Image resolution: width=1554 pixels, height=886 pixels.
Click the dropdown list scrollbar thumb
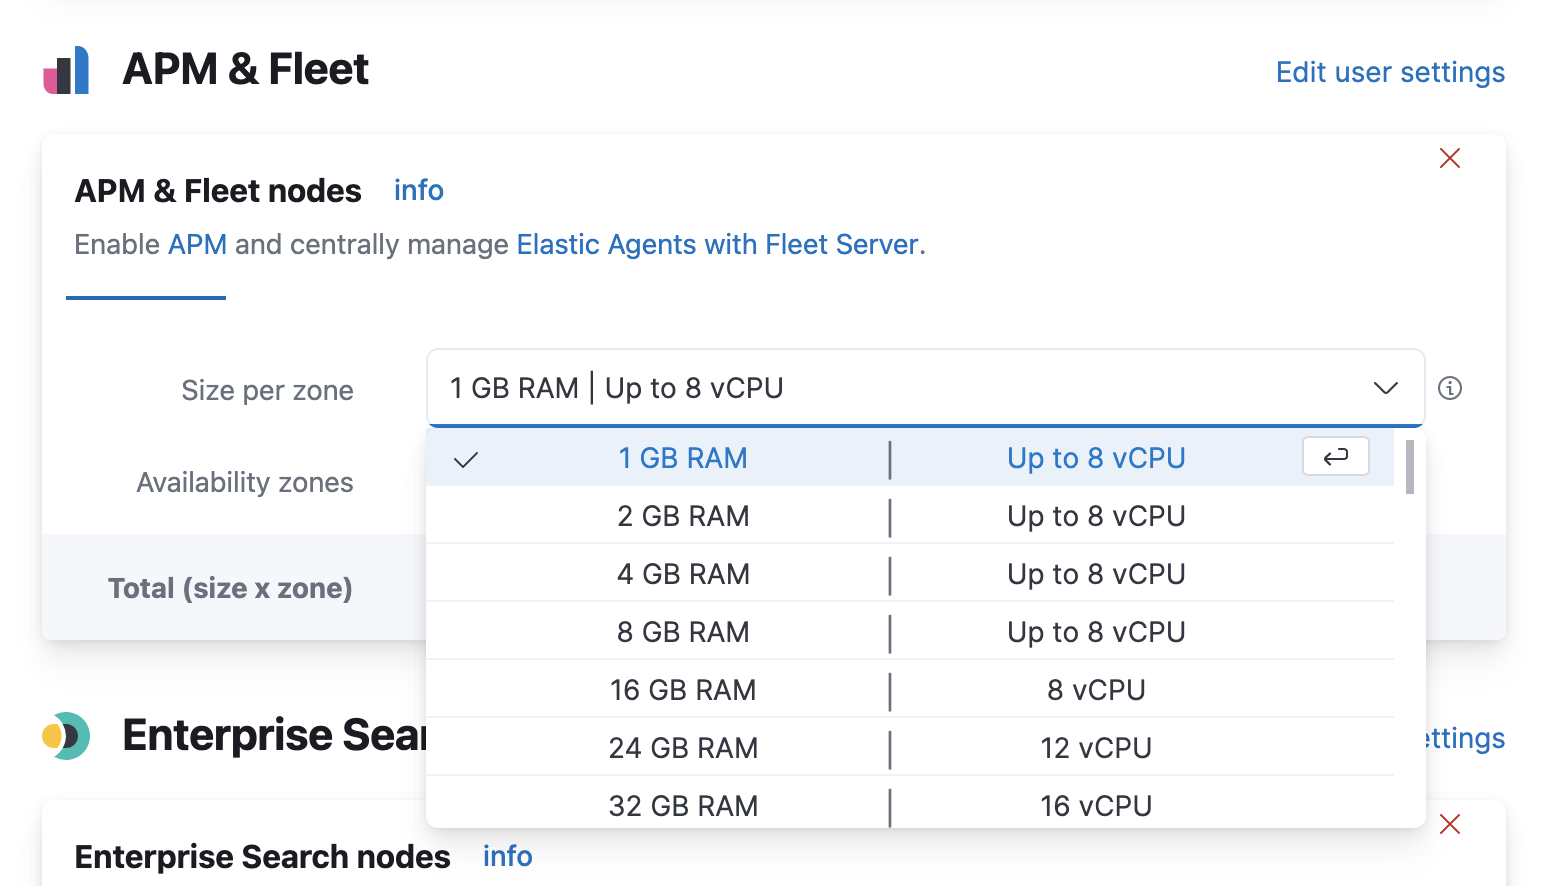1409,467
